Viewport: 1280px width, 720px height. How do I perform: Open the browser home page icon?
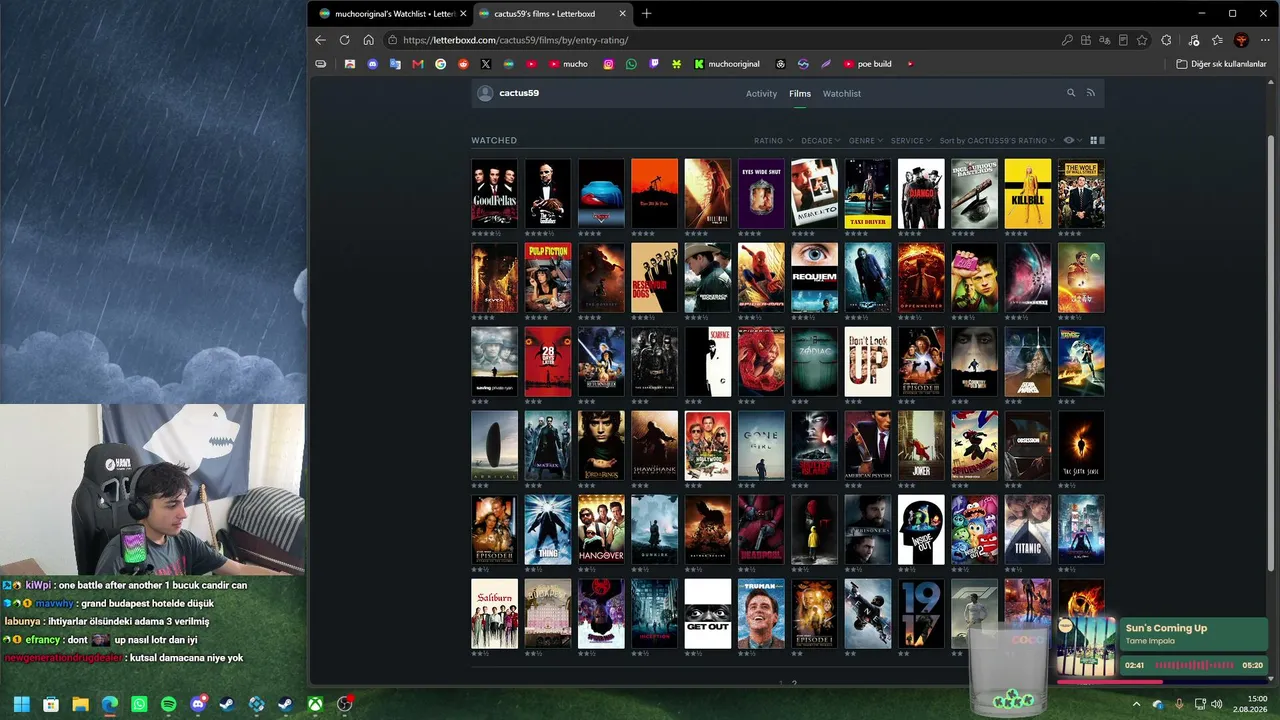(368, 40)
